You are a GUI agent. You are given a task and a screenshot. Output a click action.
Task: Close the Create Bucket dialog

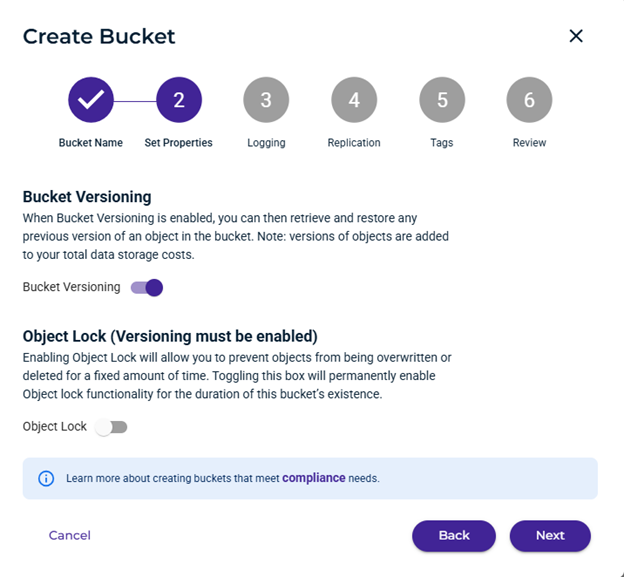pyautogui.click(x=576, y=36)
